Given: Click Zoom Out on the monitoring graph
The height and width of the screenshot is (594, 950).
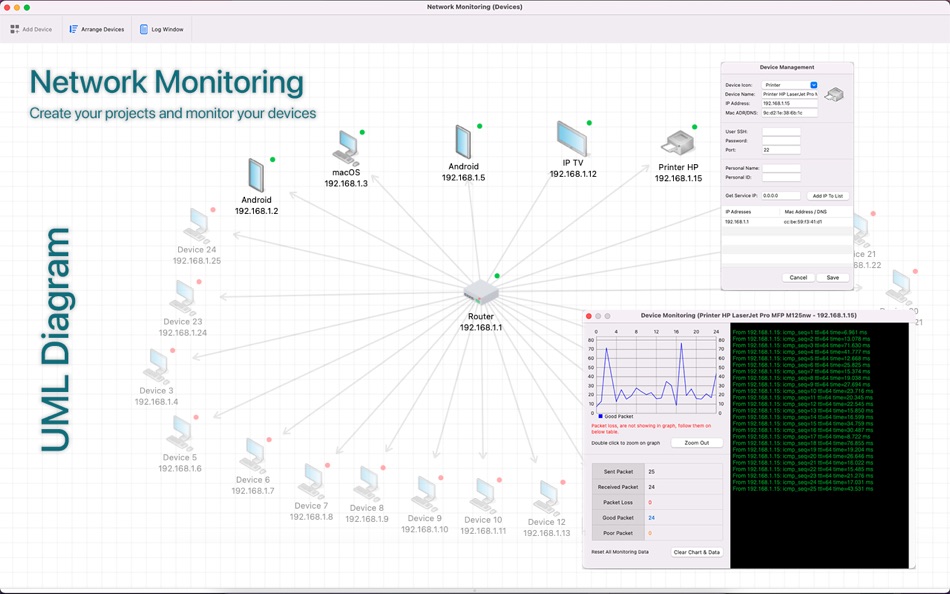Looking at the screenshot, I should [697, 443].
